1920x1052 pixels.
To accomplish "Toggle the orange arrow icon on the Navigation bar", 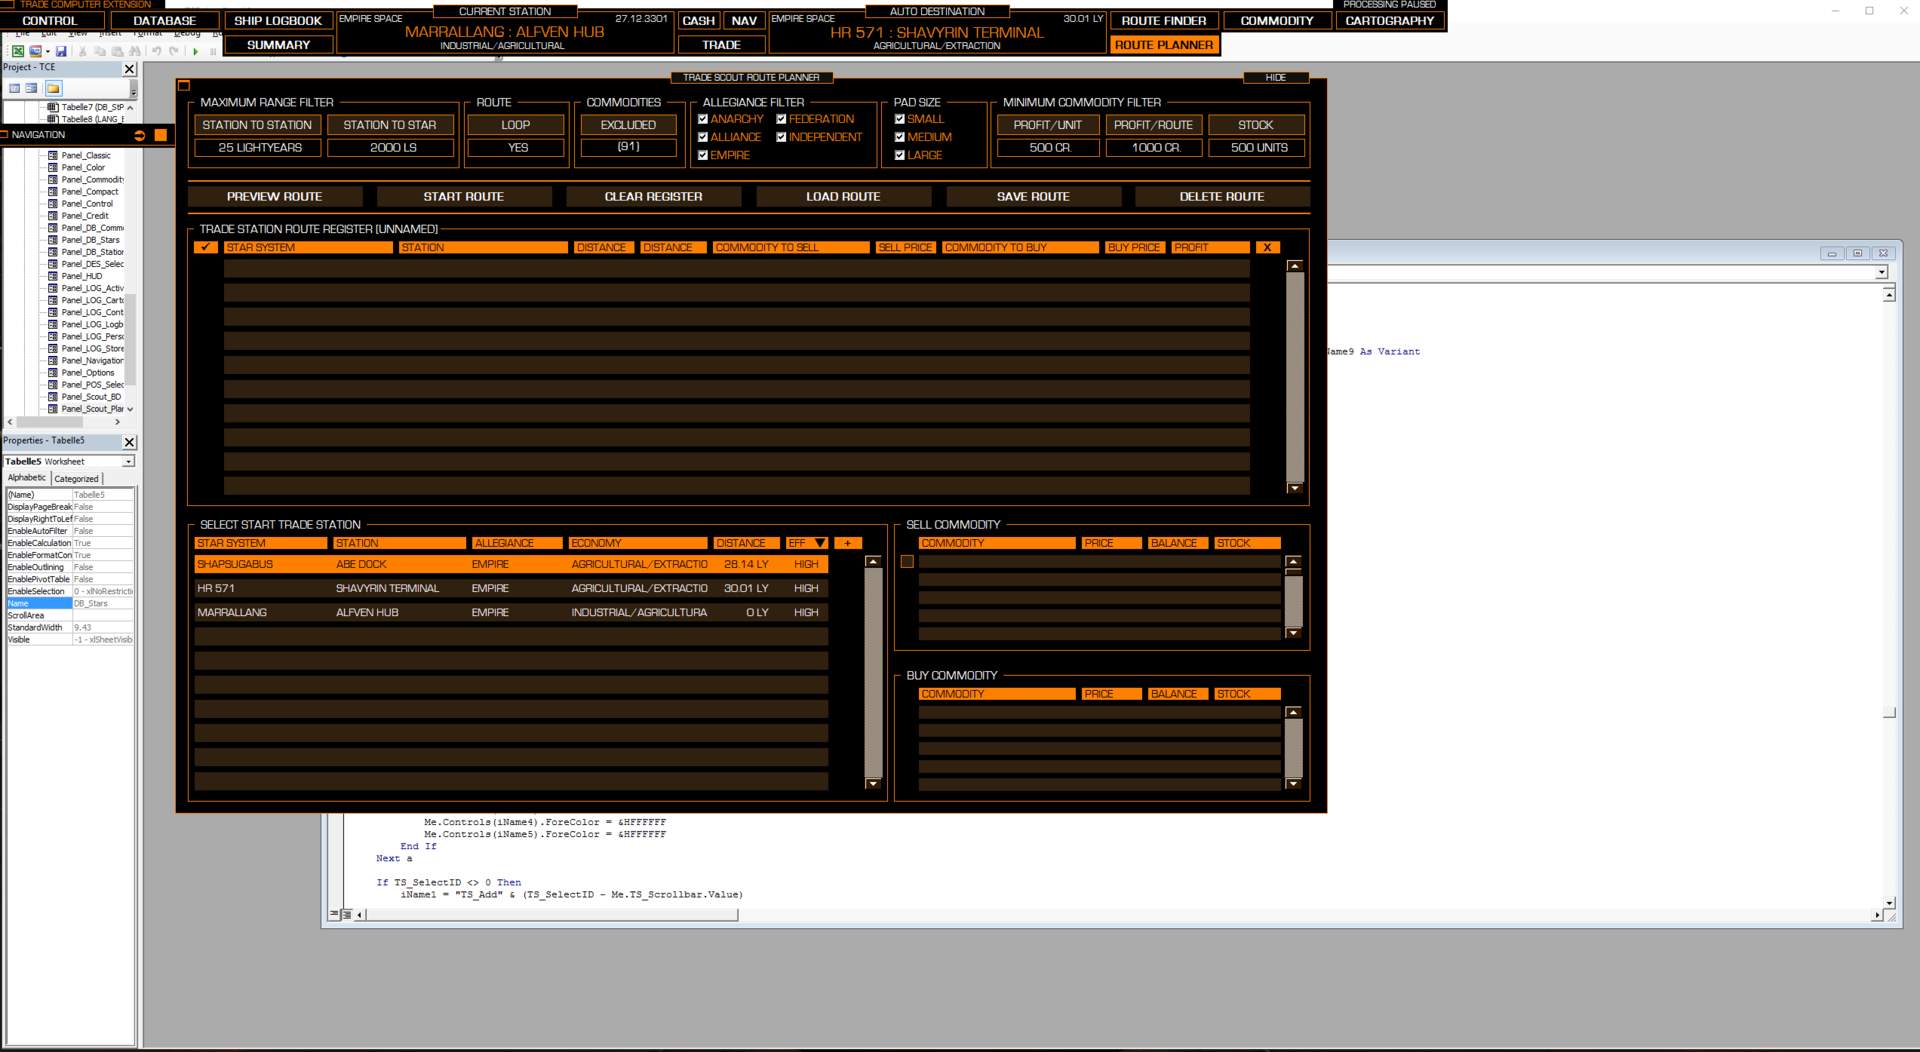I will (140, 135).
